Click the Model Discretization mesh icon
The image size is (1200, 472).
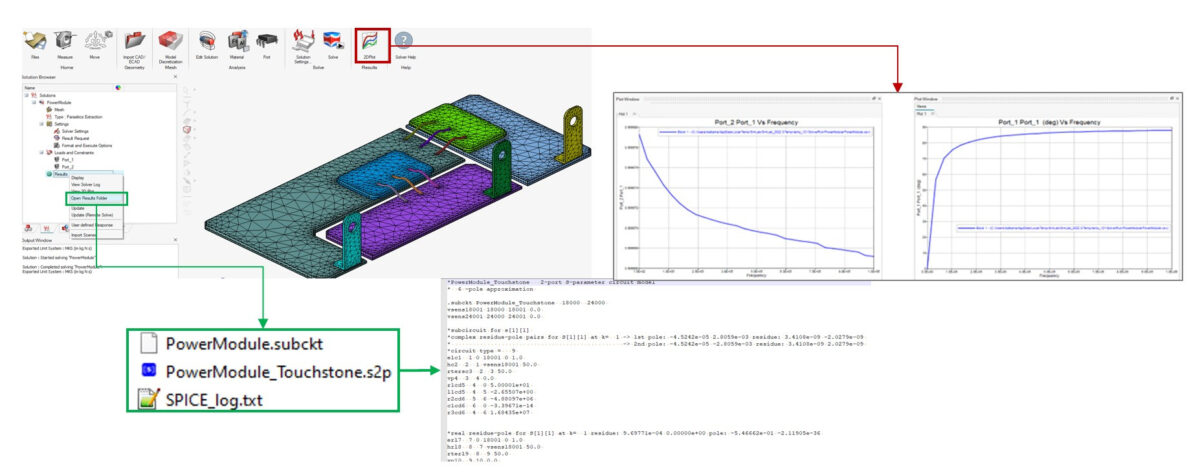tap(169, 41)
